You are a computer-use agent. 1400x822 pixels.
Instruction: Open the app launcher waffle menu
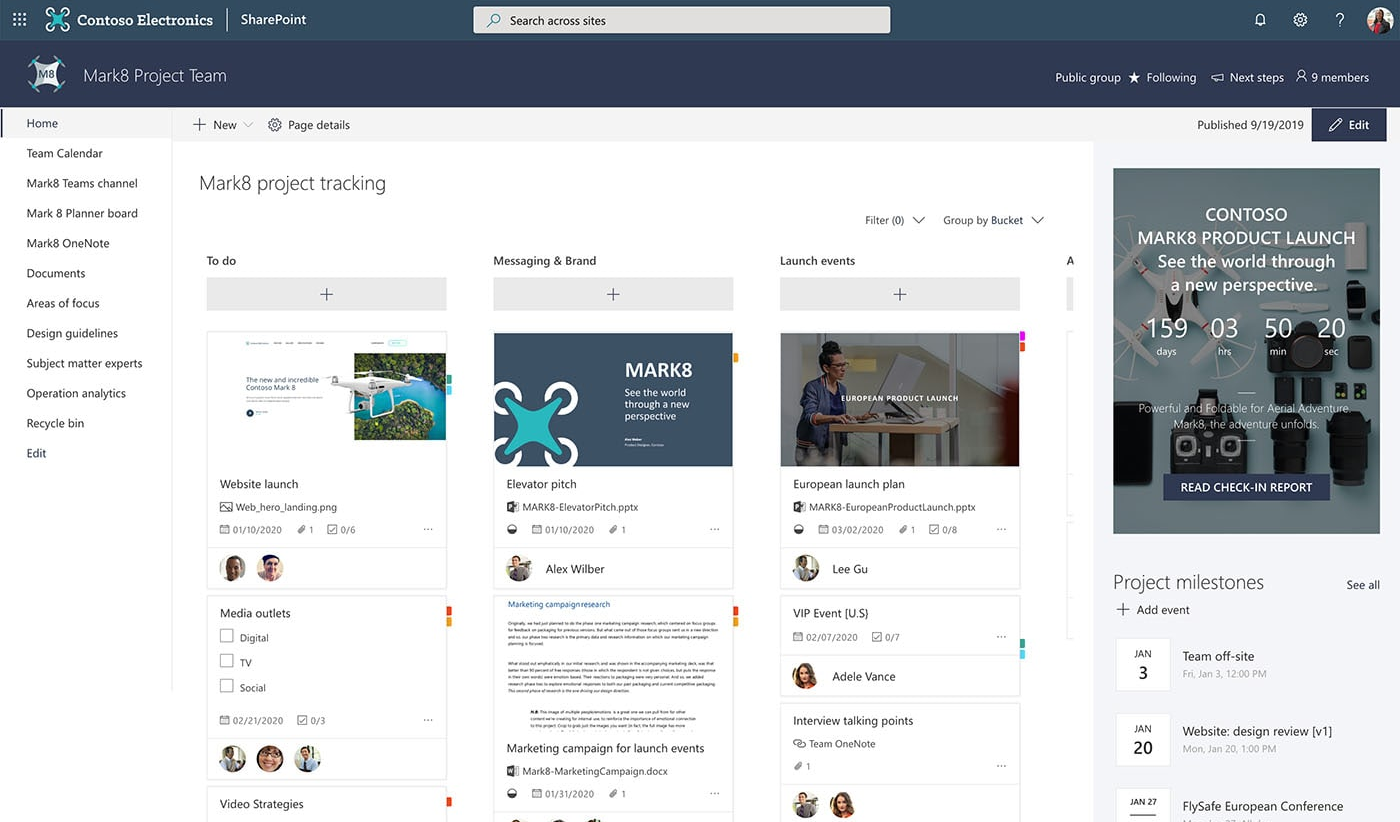point(19,19)
